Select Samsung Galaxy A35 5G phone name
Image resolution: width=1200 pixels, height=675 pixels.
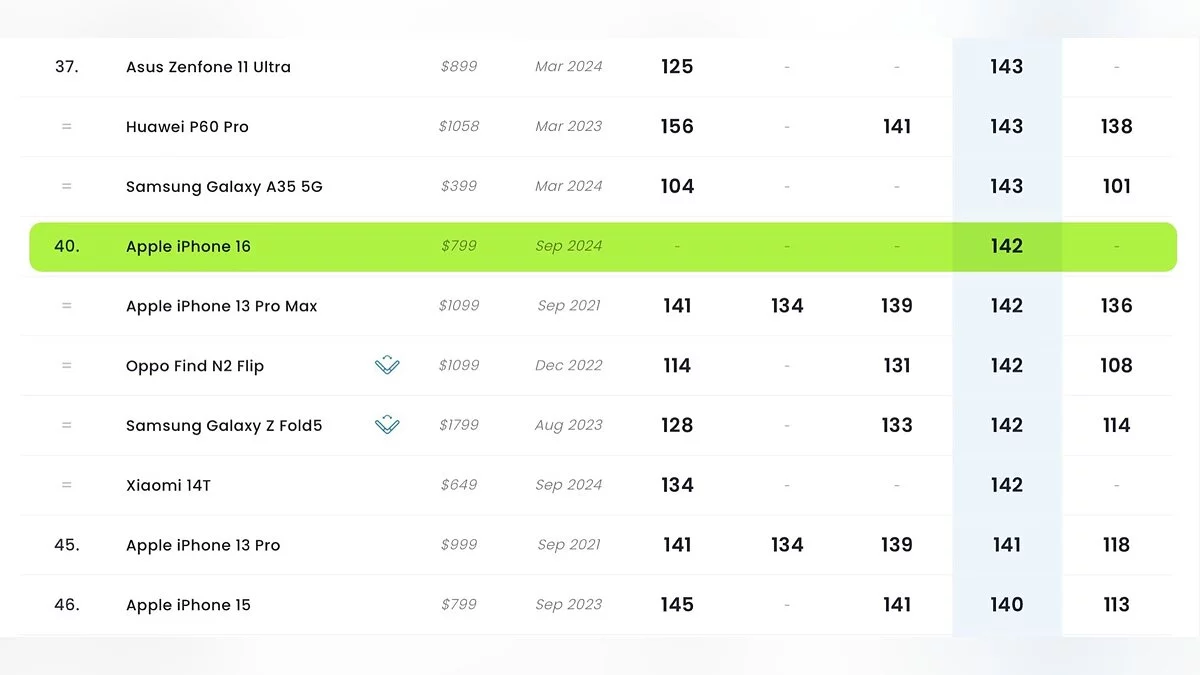tap(224, 187)
